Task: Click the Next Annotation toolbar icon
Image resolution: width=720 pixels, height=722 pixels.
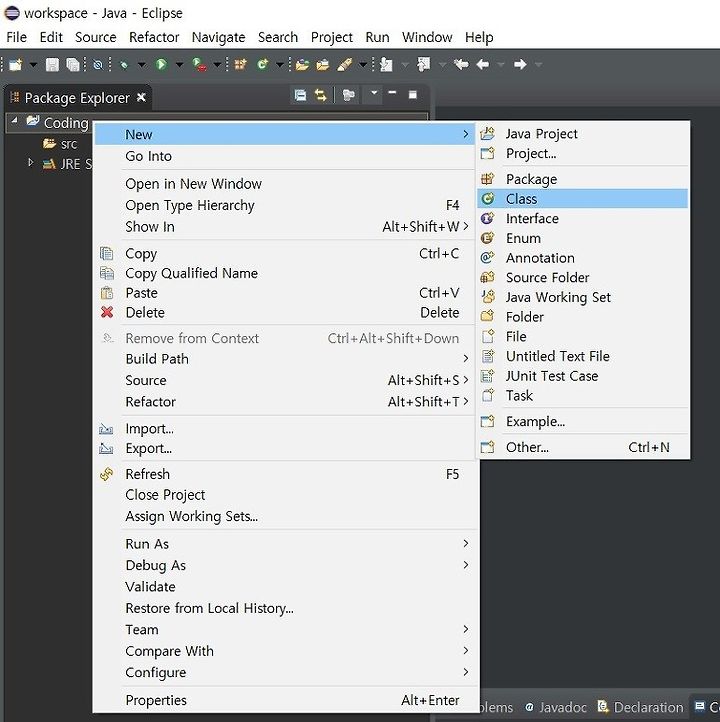Action: pos(386,64)
